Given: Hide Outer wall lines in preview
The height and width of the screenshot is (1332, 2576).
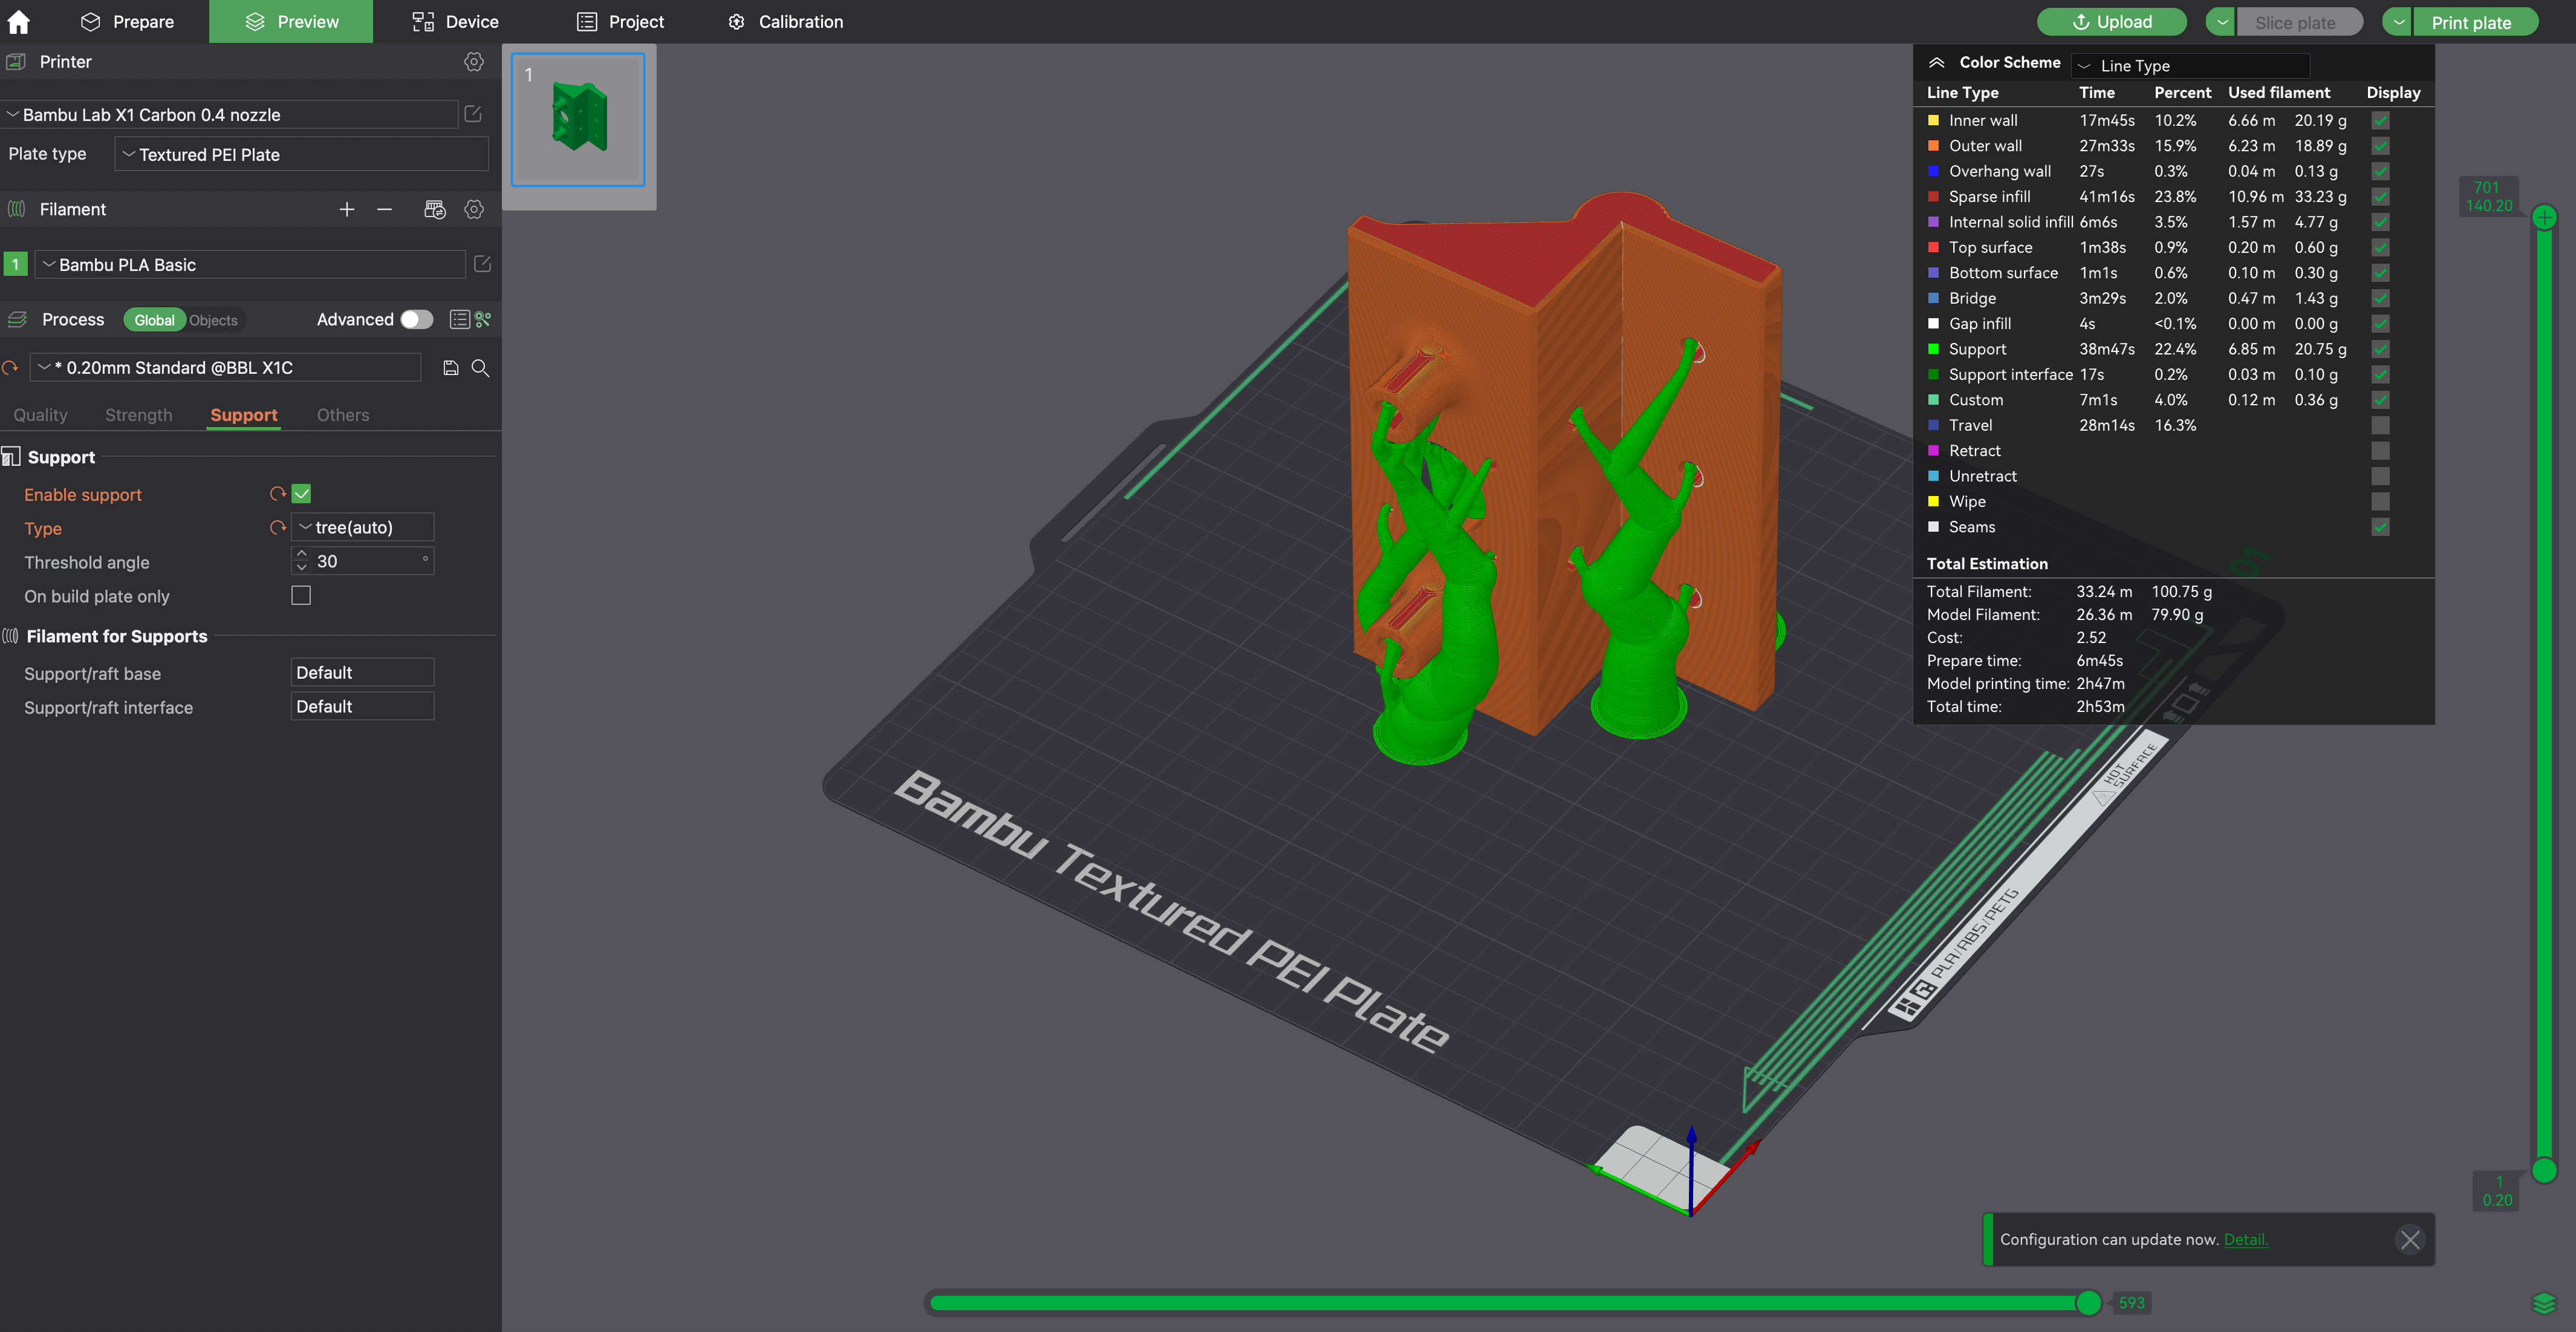Looking at the screenshot, I should tap(2381, 146).
